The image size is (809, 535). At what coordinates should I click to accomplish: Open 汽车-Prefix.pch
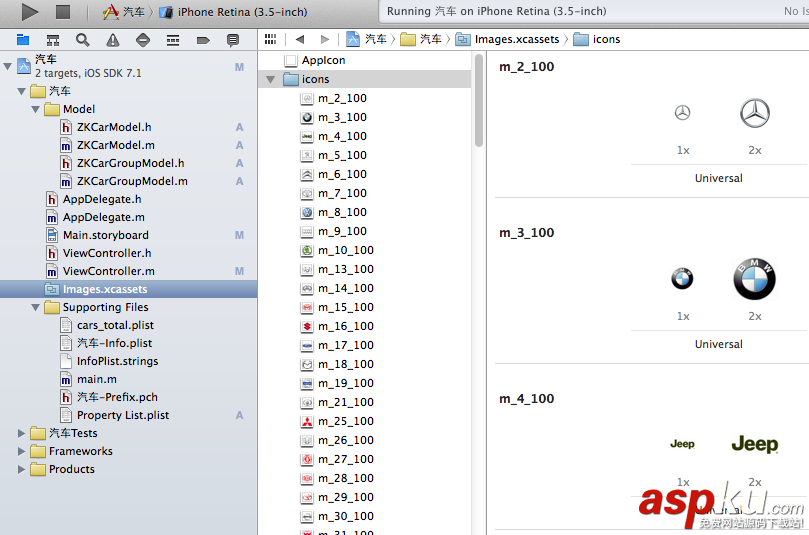pos(117,397)
